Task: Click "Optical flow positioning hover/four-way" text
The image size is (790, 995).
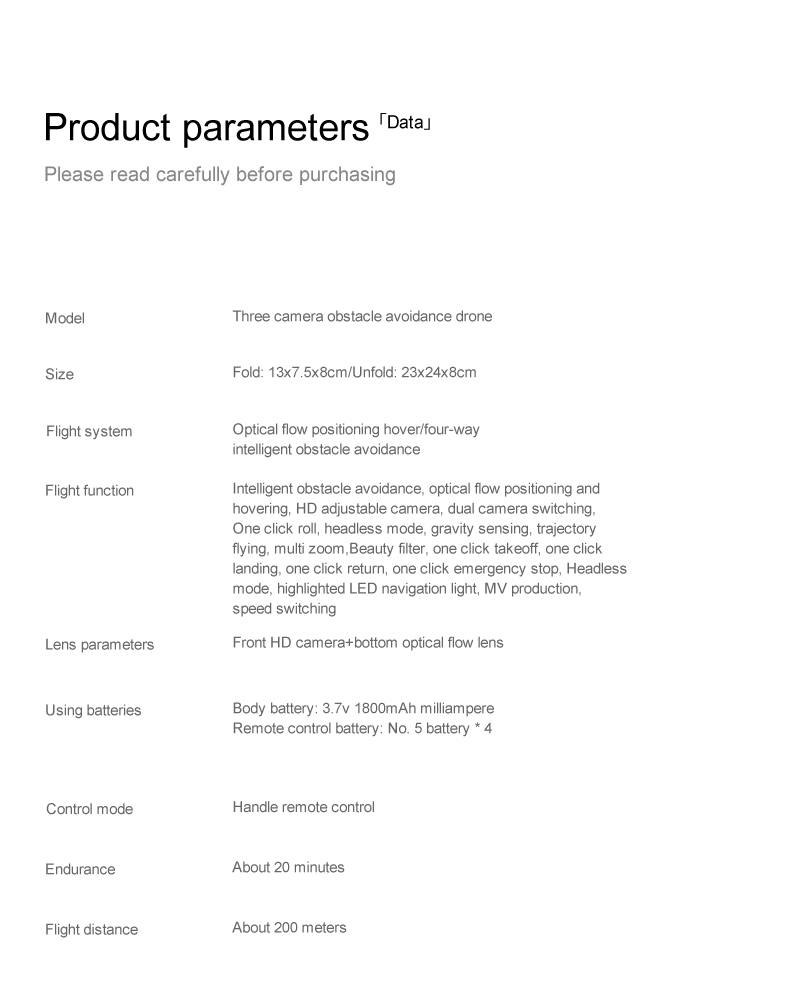Action: click(356, 430)
